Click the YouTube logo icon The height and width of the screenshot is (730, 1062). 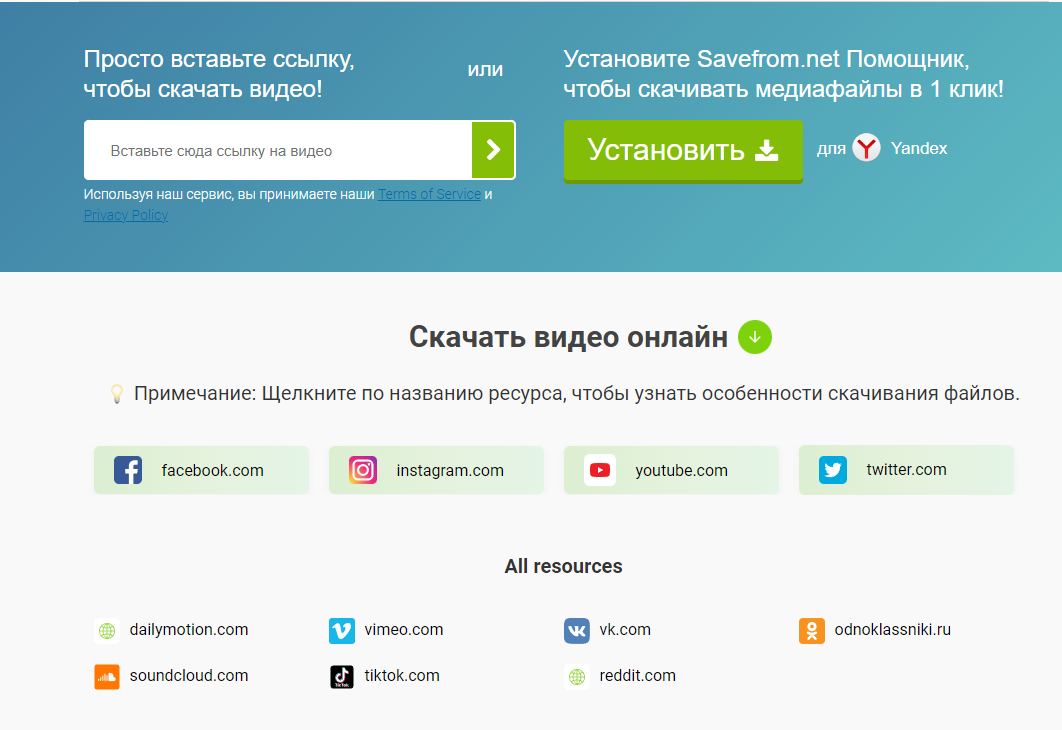click(x=599, y=470)
